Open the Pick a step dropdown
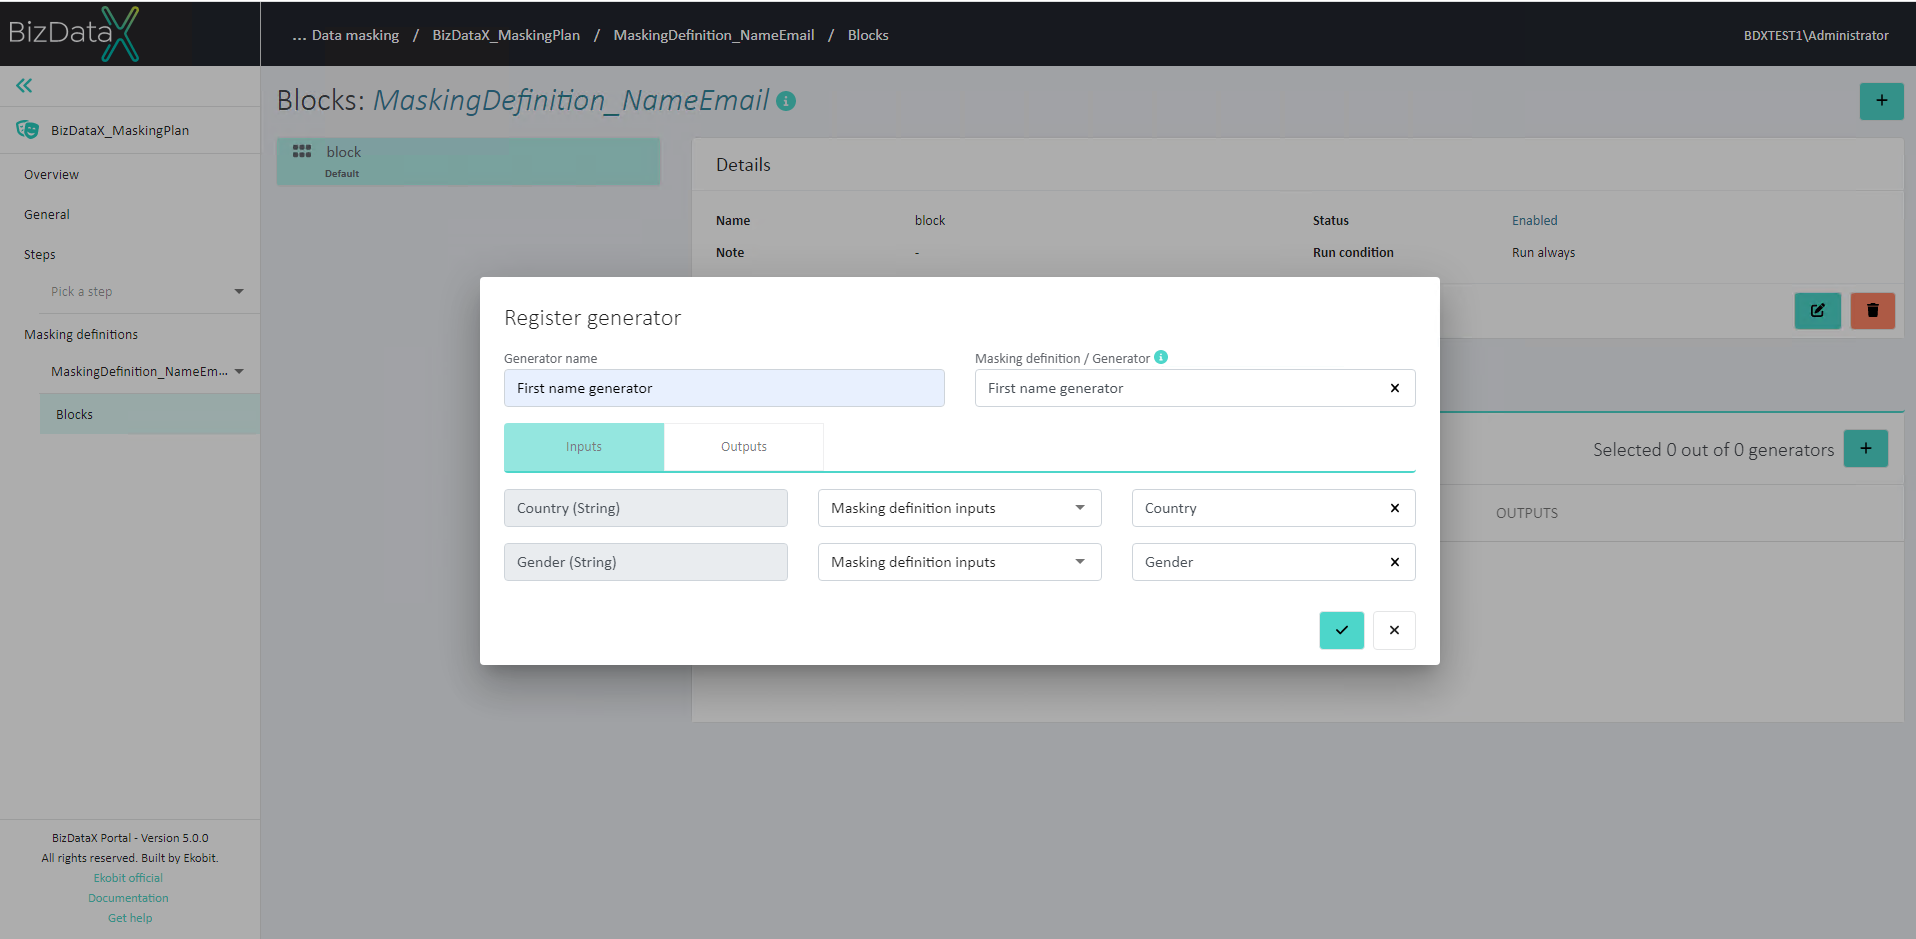 pos(149,292)
